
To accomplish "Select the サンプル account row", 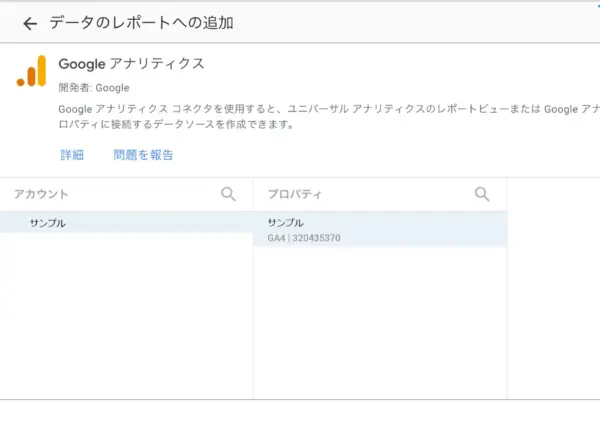I will point(126,223).
